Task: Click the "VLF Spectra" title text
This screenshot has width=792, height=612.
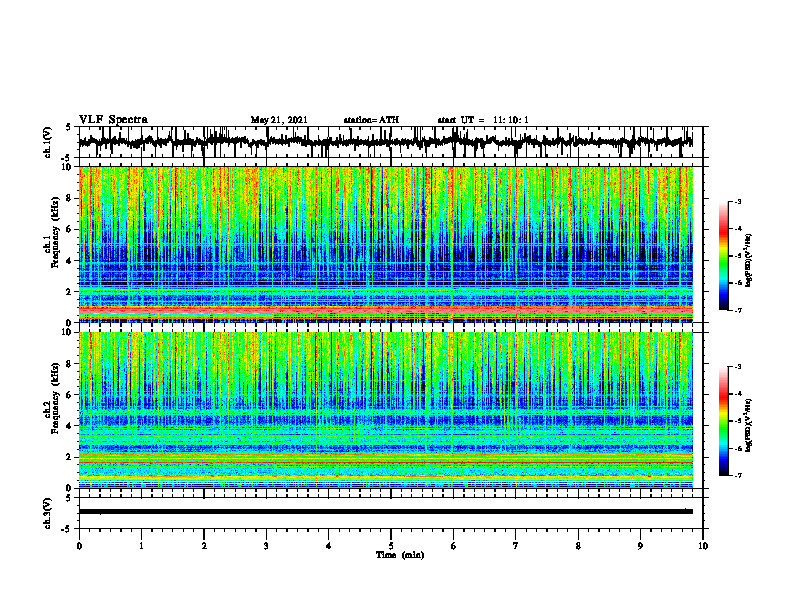Action: click(x=113, y=120)
